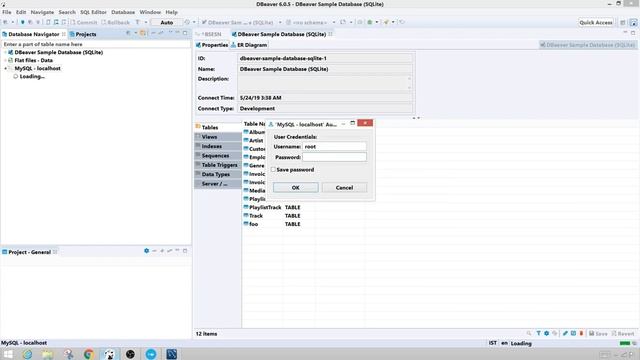
Task: Open the Data Types section
Action: [x=218, y=174]
